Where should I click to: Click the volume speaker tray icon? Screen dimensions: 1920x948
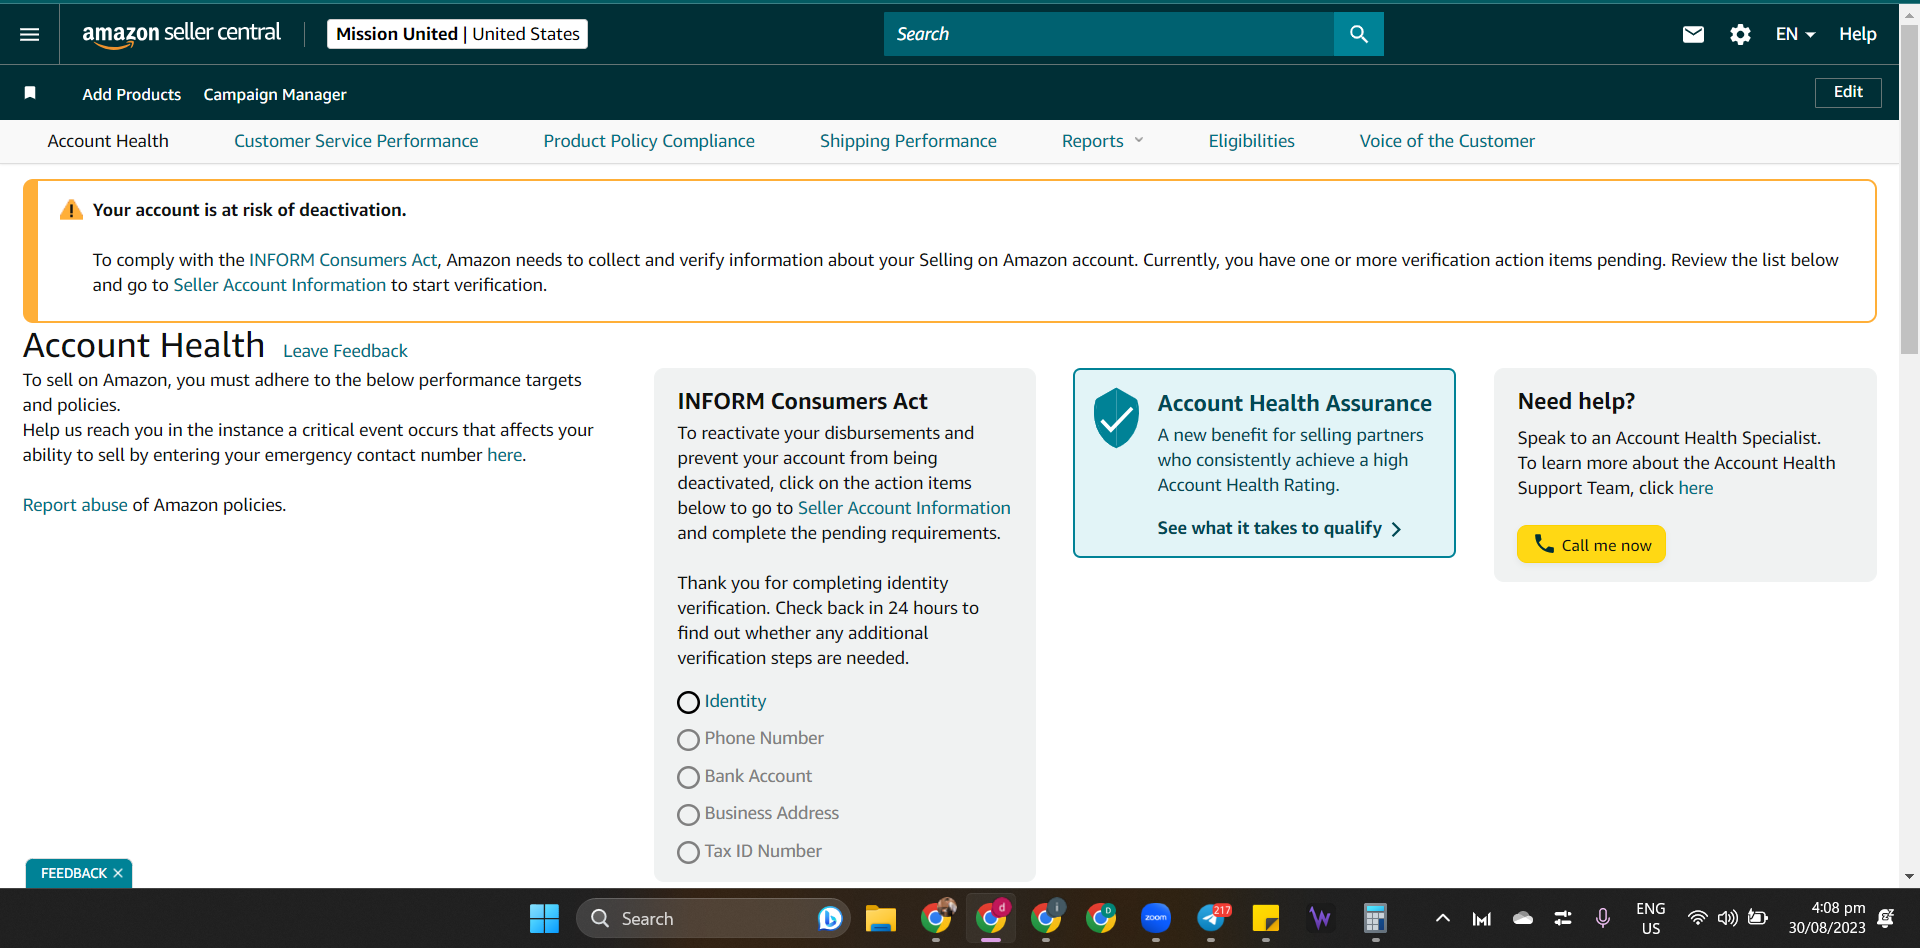pos(1727,918)
